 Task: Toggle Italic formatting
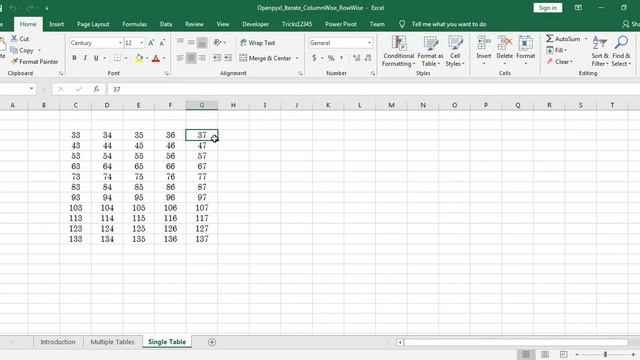[85, 58]
